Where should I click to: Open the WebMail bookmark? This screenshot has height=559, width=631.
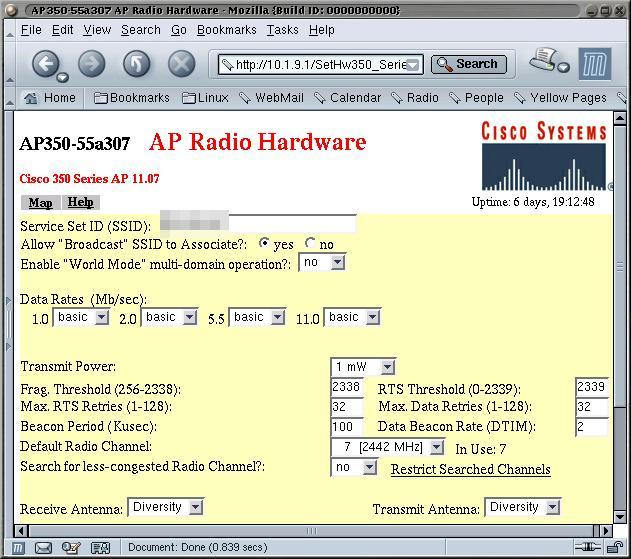[x=271, y=98]
